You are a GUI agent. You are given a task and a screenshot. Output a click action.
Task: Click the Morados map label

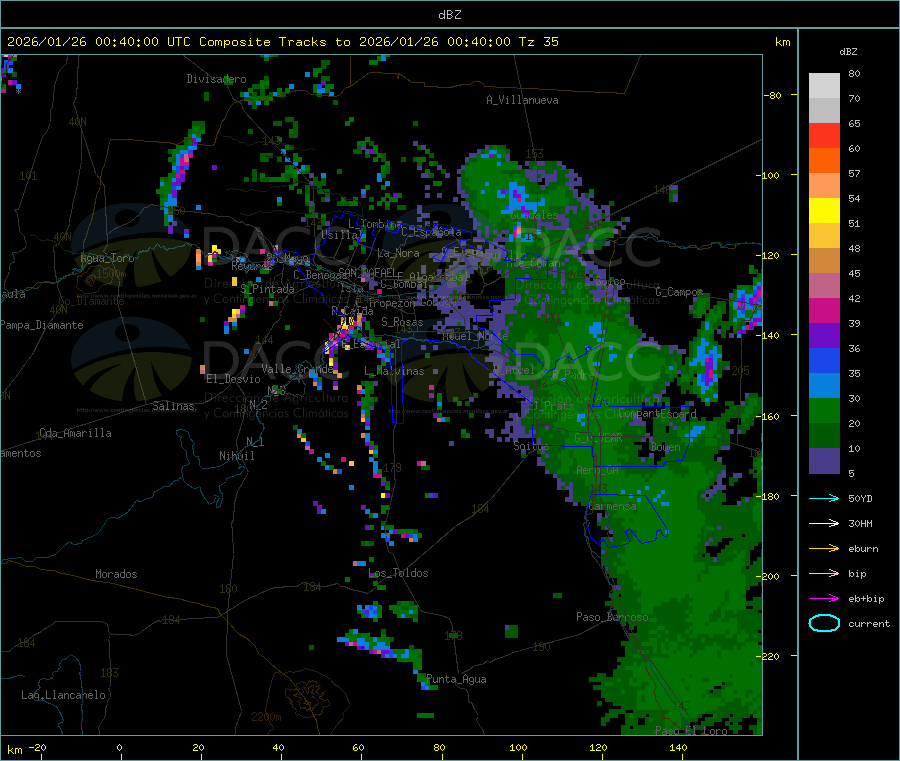116,574
